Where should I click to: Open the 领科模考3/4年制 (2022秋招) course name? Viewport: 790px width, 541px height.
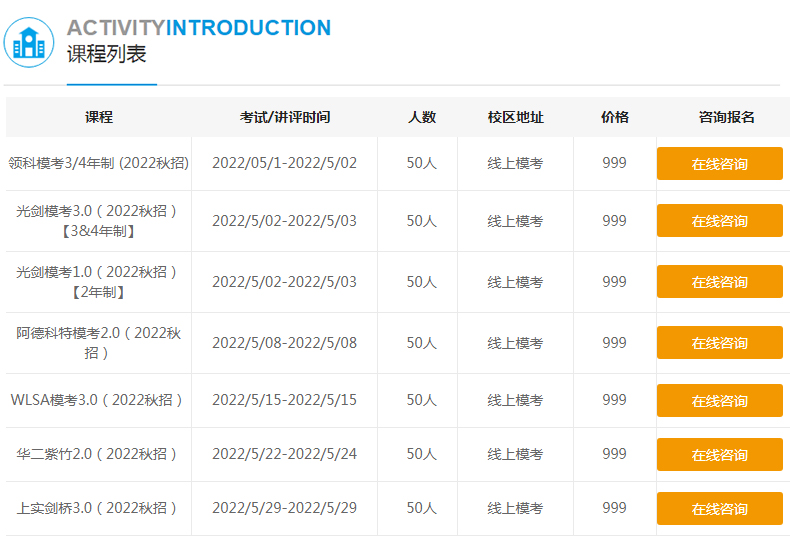pyautogui.click(x=99, y=163)
